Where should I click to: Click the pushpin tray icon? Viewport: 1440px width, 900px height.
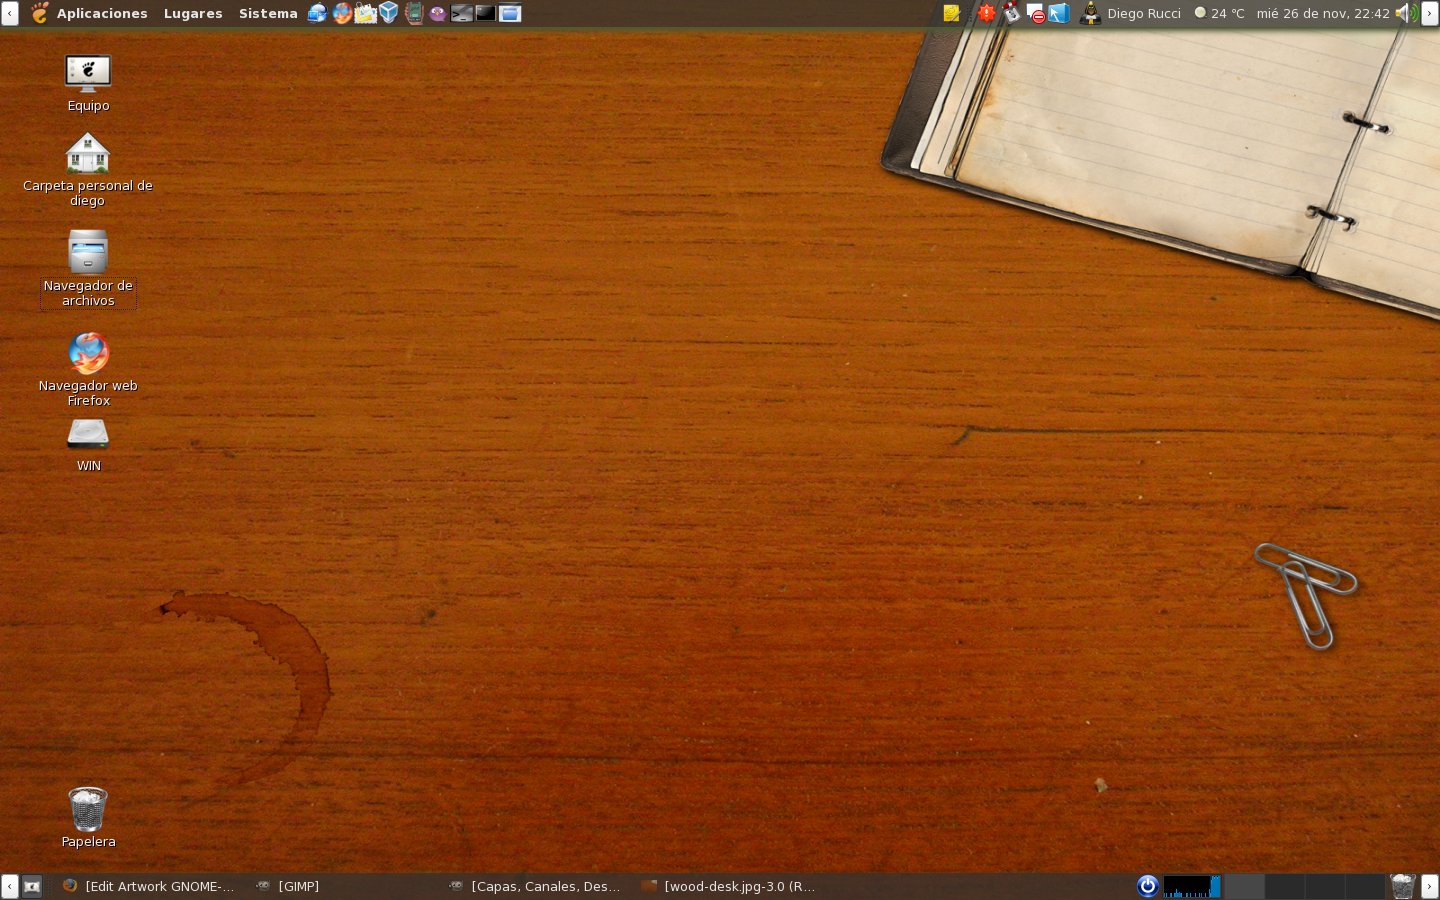tap(1012, 13)
